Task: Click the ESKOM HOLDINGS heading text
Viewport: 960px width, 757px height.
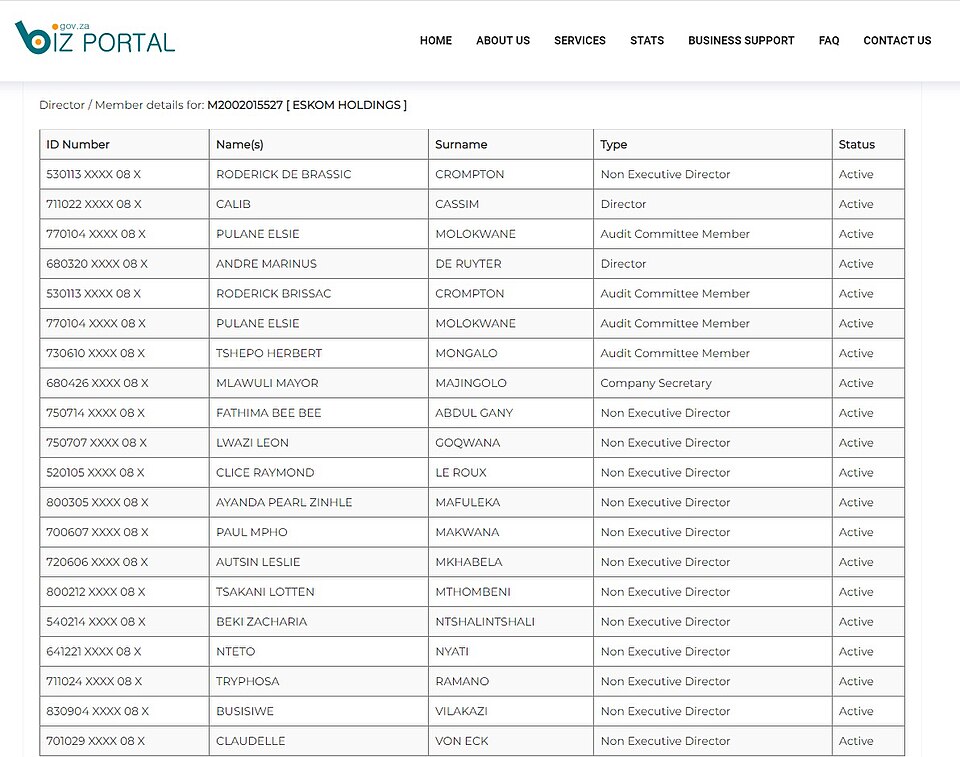Action: click(x=346, y=105)
